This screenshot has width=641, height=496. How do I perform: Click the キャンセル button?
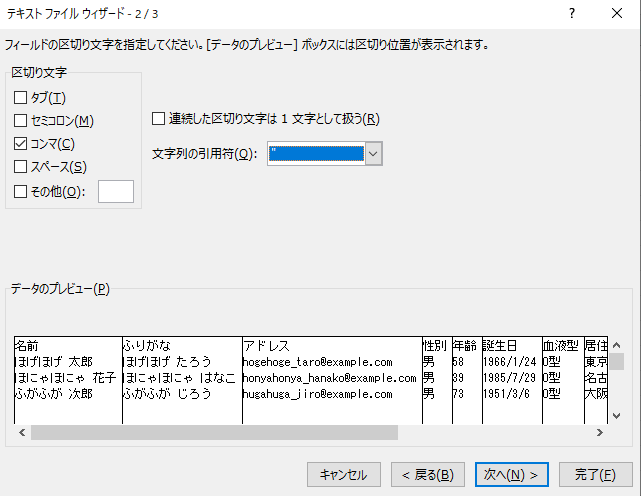click(x=344, y=475)
